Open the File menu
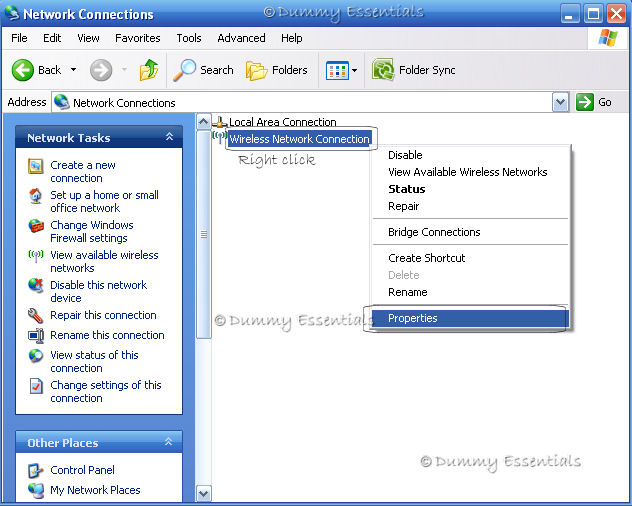632x506 pixels. pyautogui.click(x=19, y=38)
